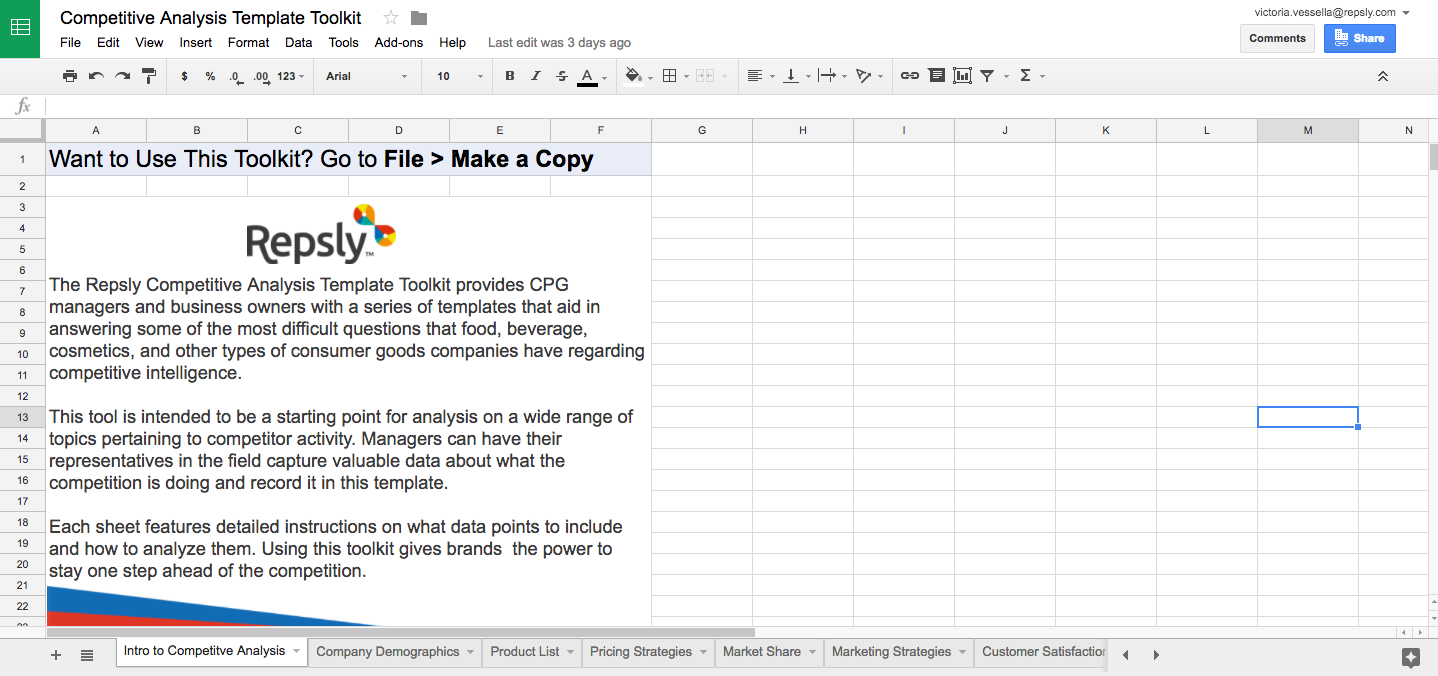Open horizontal align options
Image resolution: width=1438 pixels, height=676 pixels.
point(760,76)
